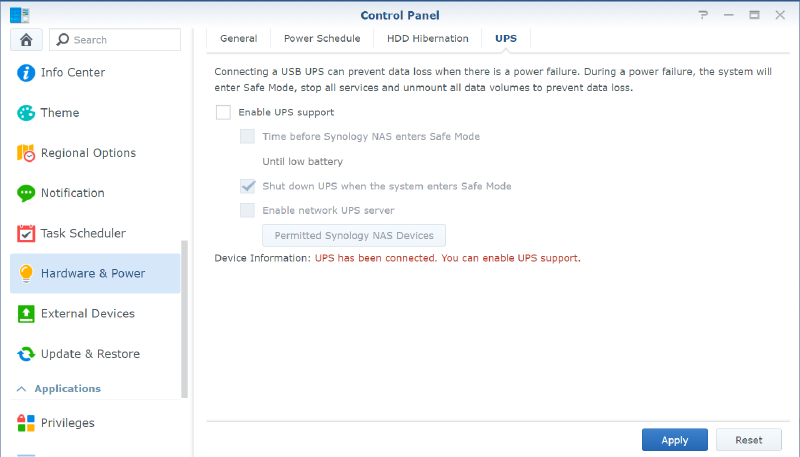The height and width of the screenshot is (457, 800).
Task: Check Time before Synology NAS enters Safe Mode
Action: (x=247, y=136)
